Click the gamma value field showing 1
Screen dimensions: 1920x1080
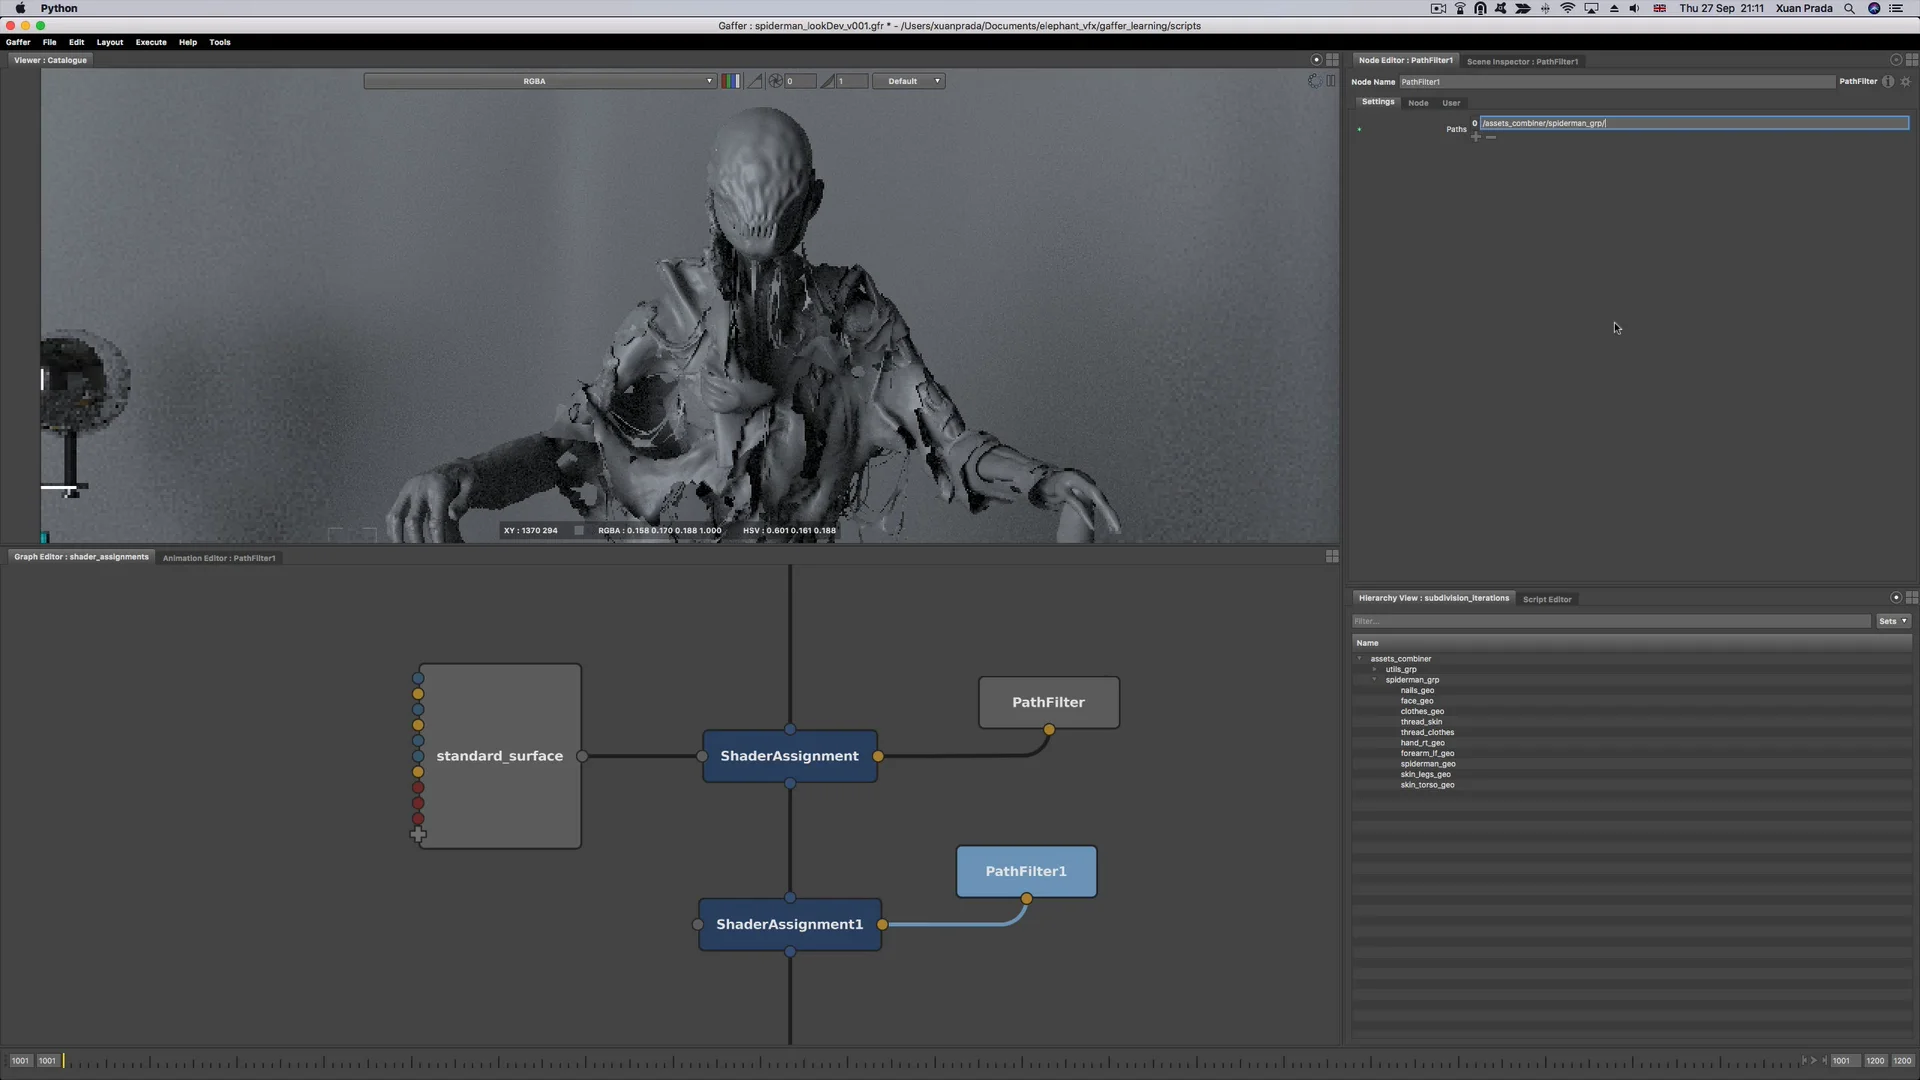pyautogui.click(x=852, y=81)
